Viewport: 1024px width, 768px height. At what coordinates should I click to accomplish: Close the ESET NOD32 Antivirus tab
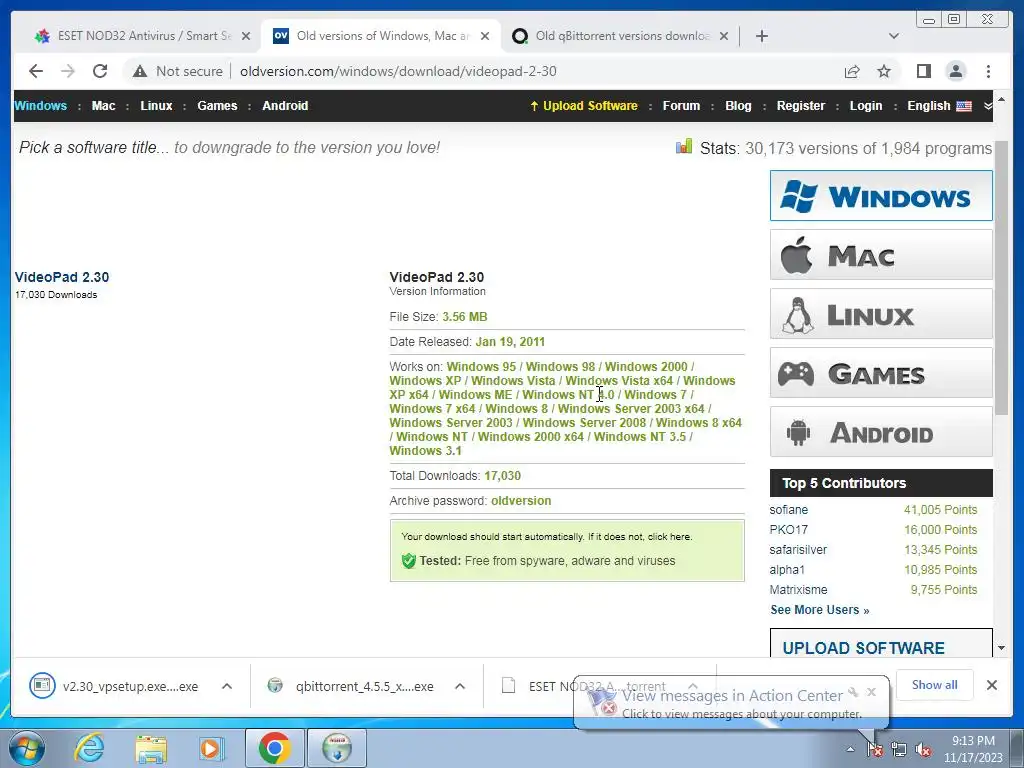(x=246, y=36)
